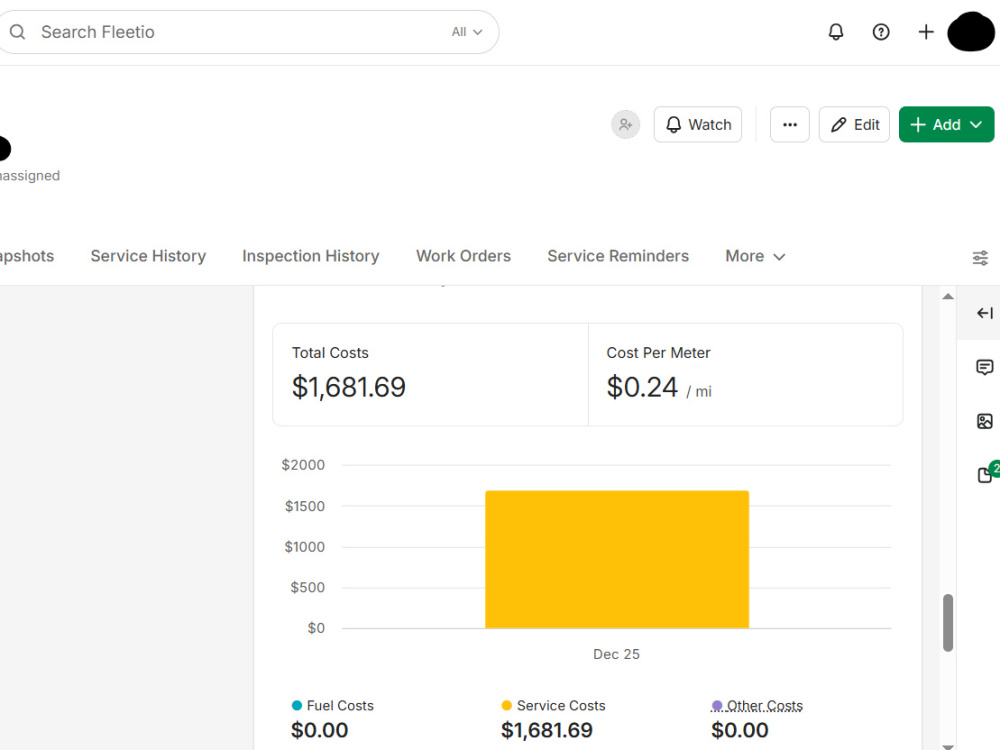Open the documents panel icon with badge

986,474
